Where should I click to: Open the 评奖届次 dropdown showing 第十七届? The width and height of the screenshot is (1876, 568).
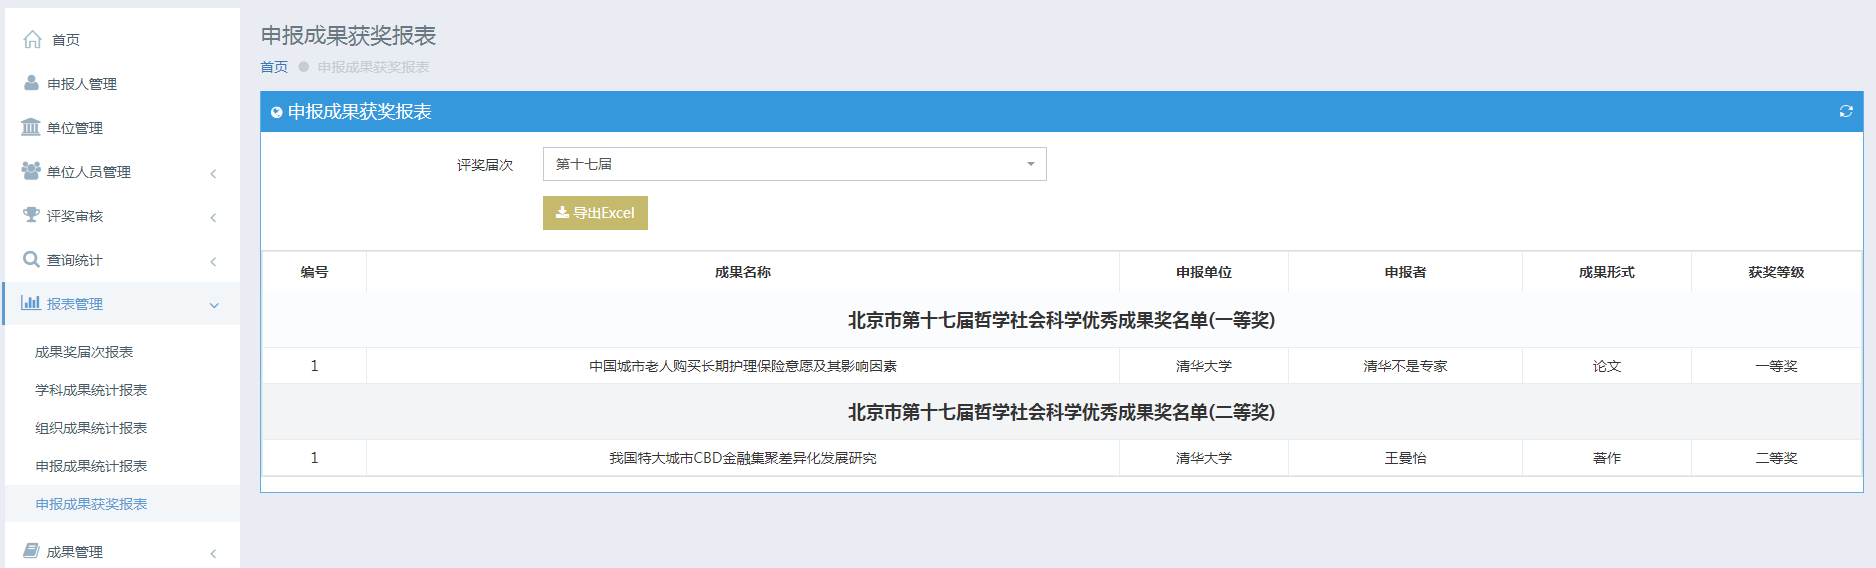(x=794, y=164)
